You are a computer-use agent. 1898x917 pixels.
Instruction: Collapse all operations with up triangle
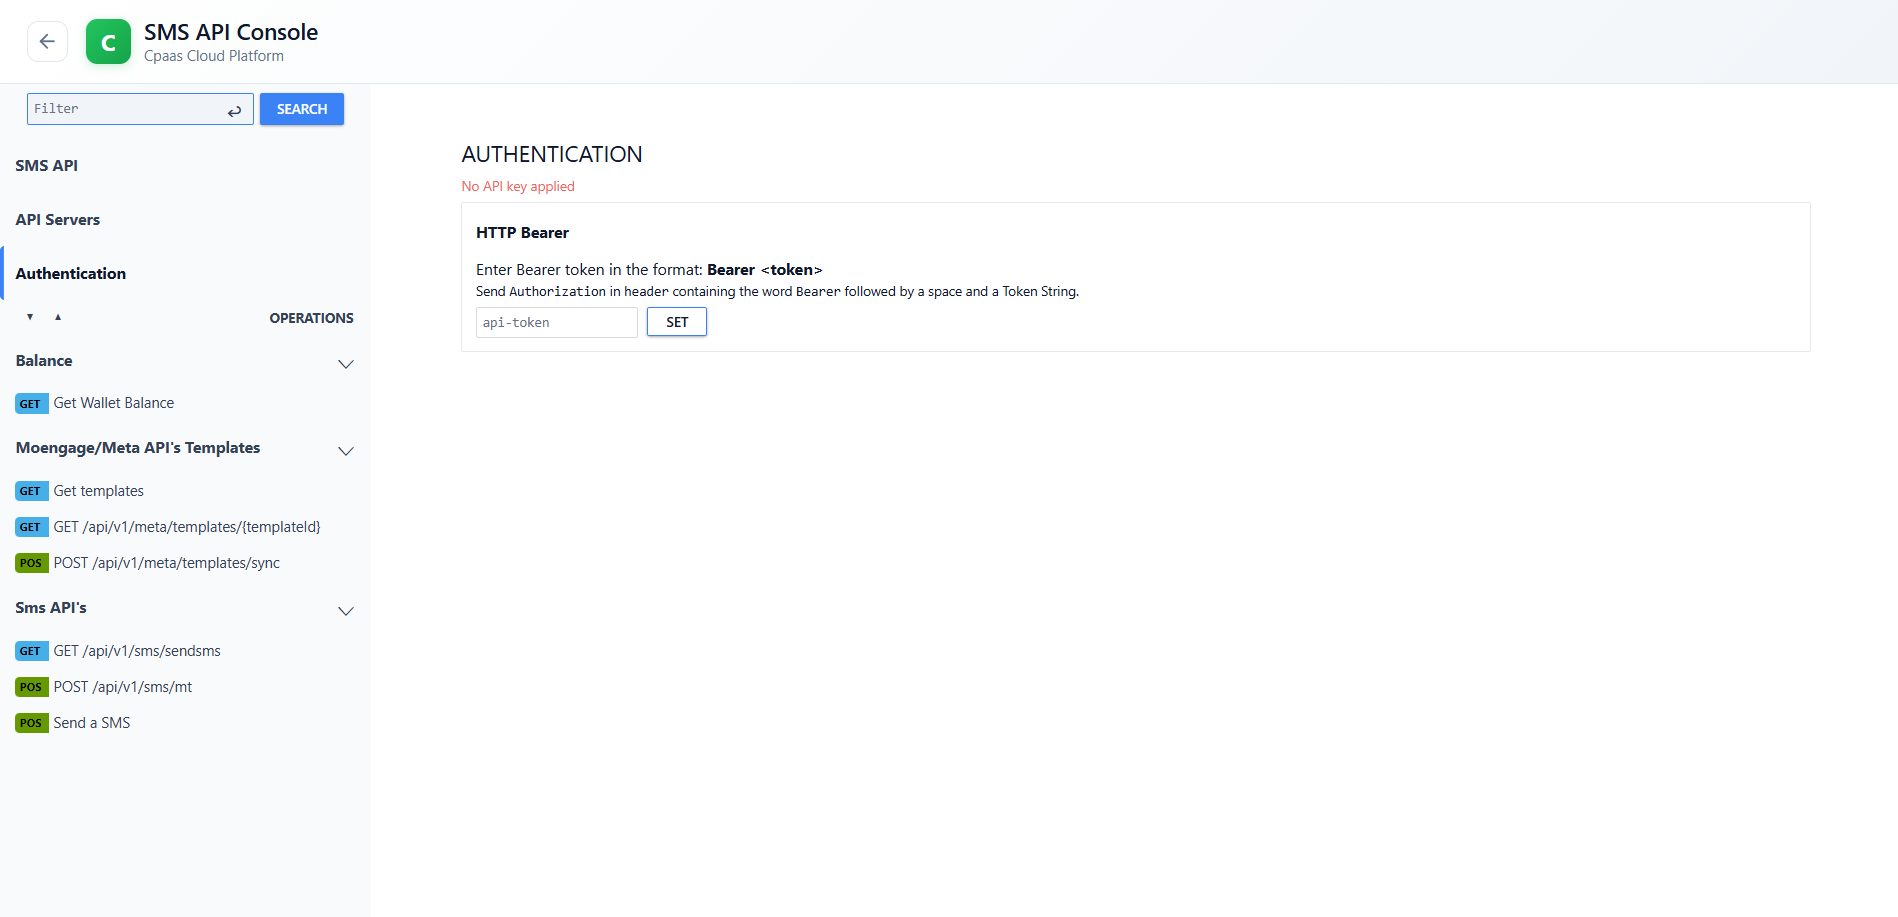pos(58,317)
